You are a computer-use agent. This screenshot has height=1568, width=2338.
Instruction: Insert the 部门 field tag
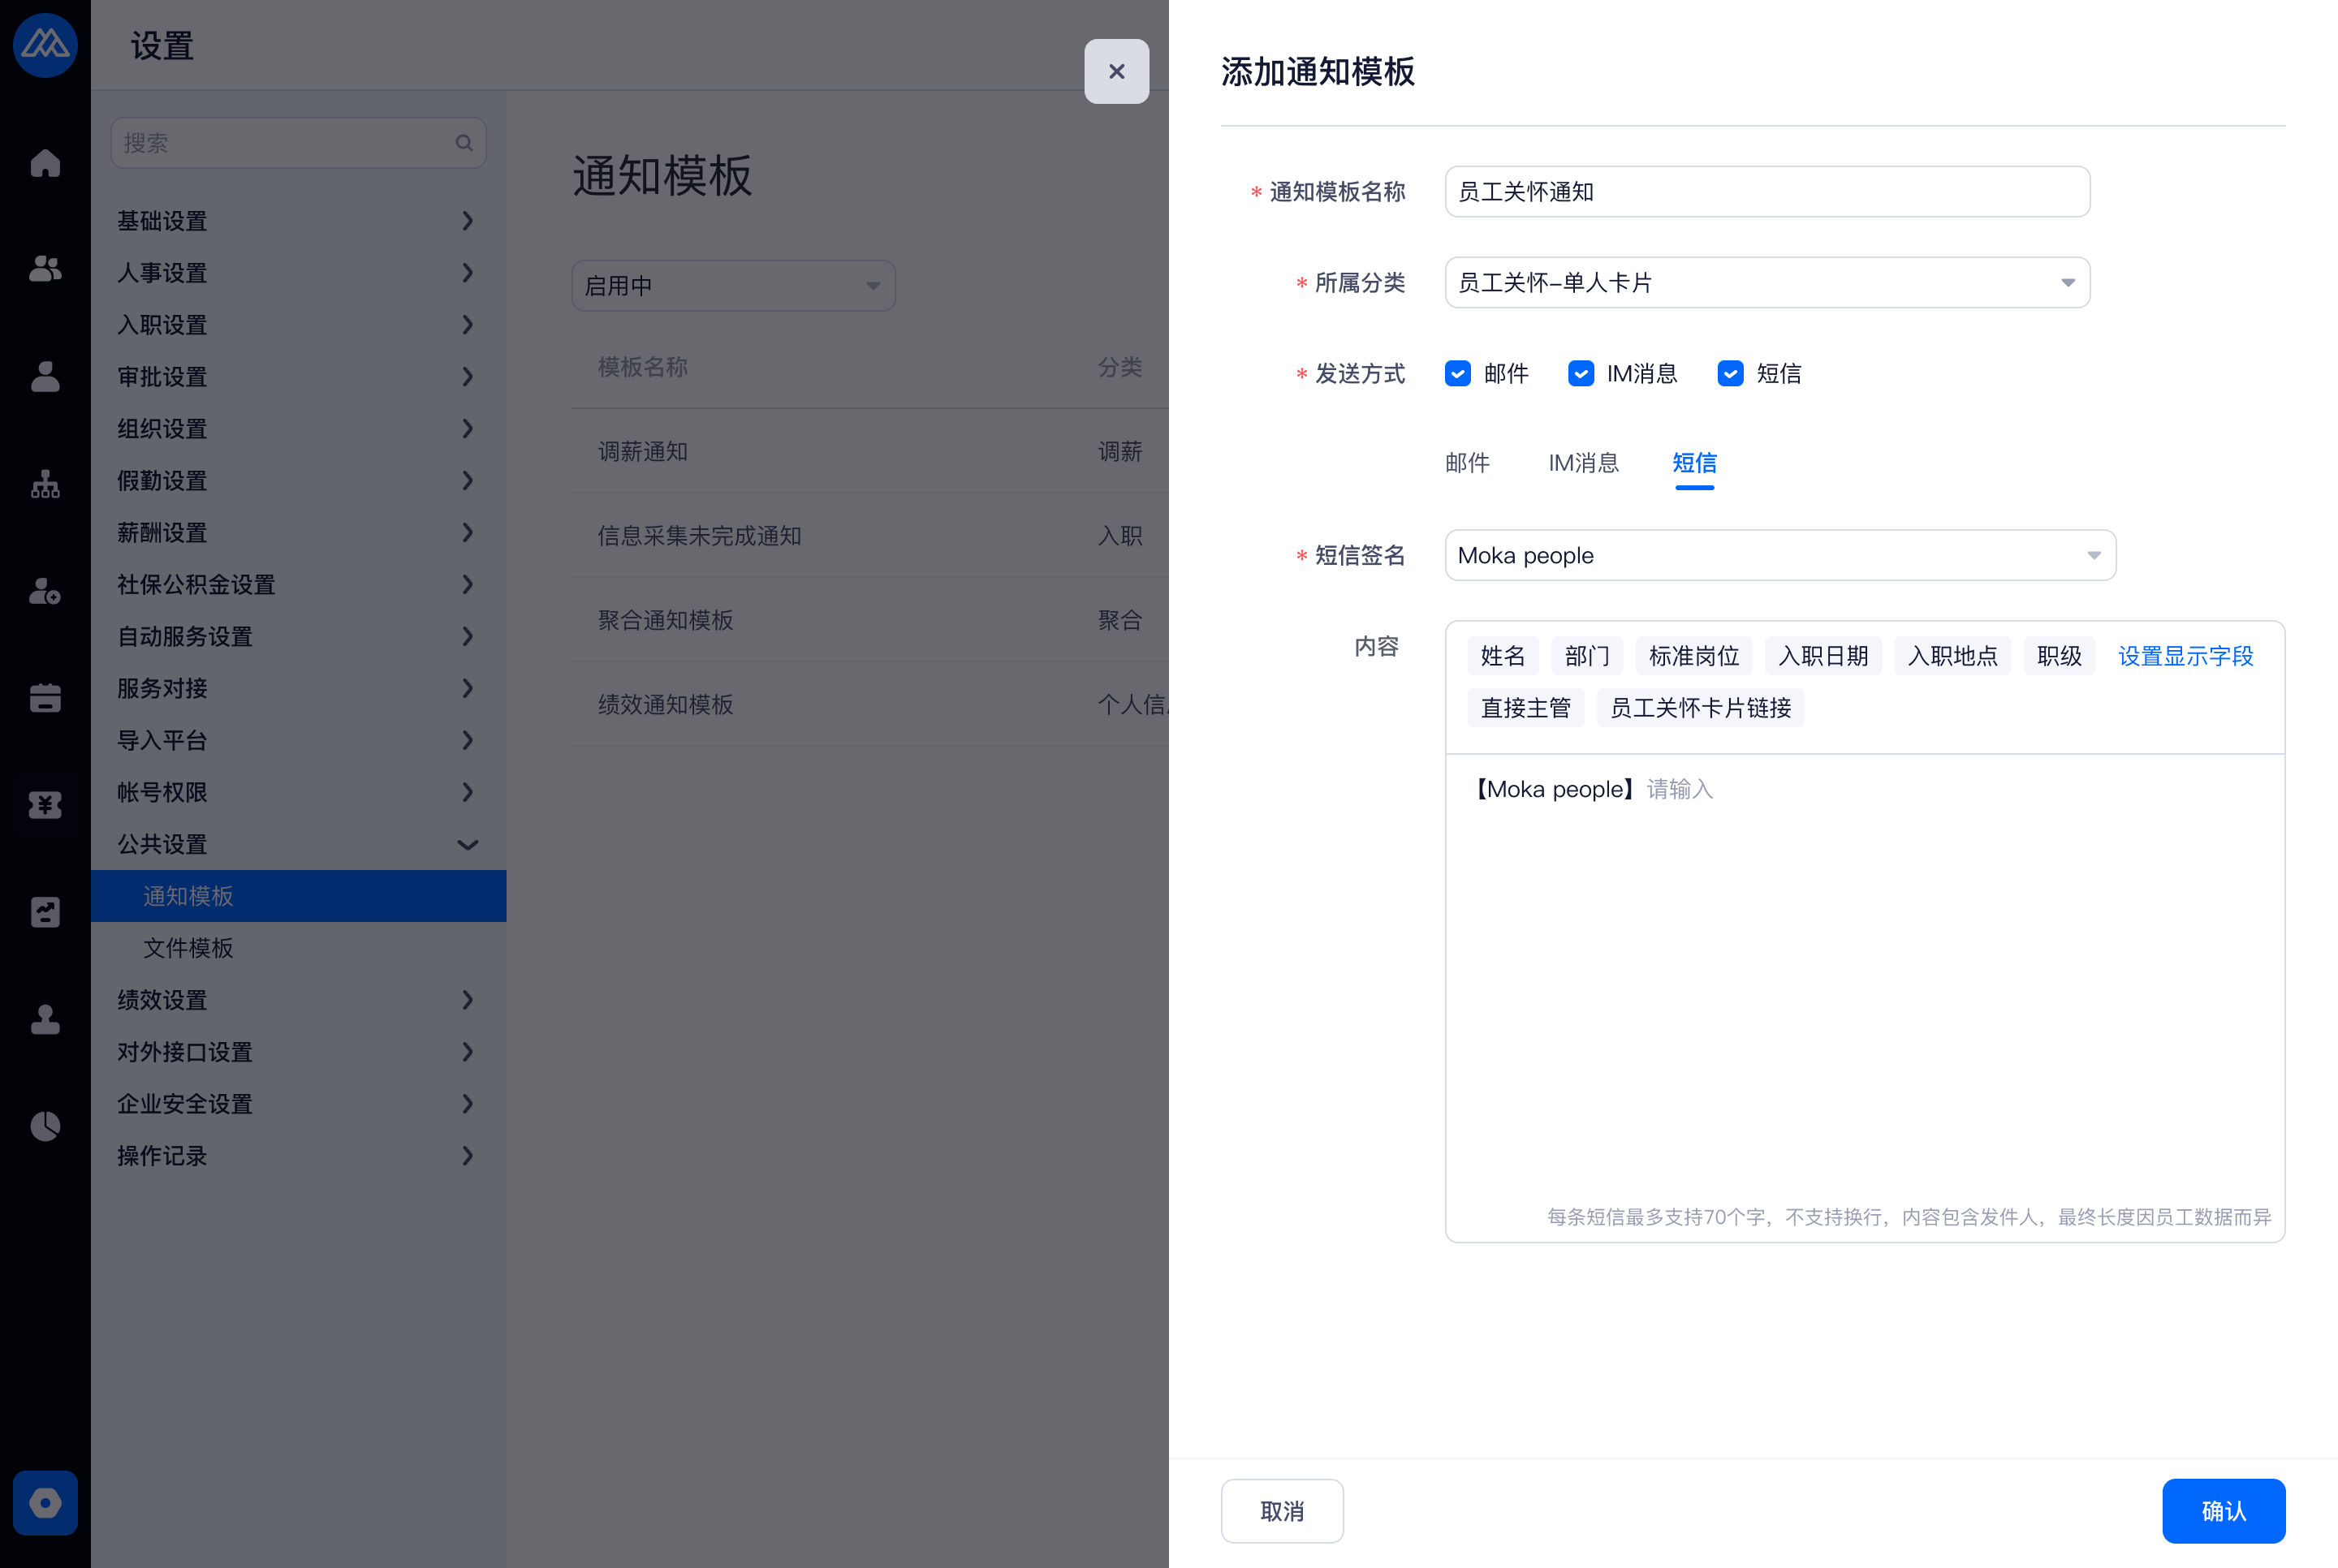click(1587, 656)
